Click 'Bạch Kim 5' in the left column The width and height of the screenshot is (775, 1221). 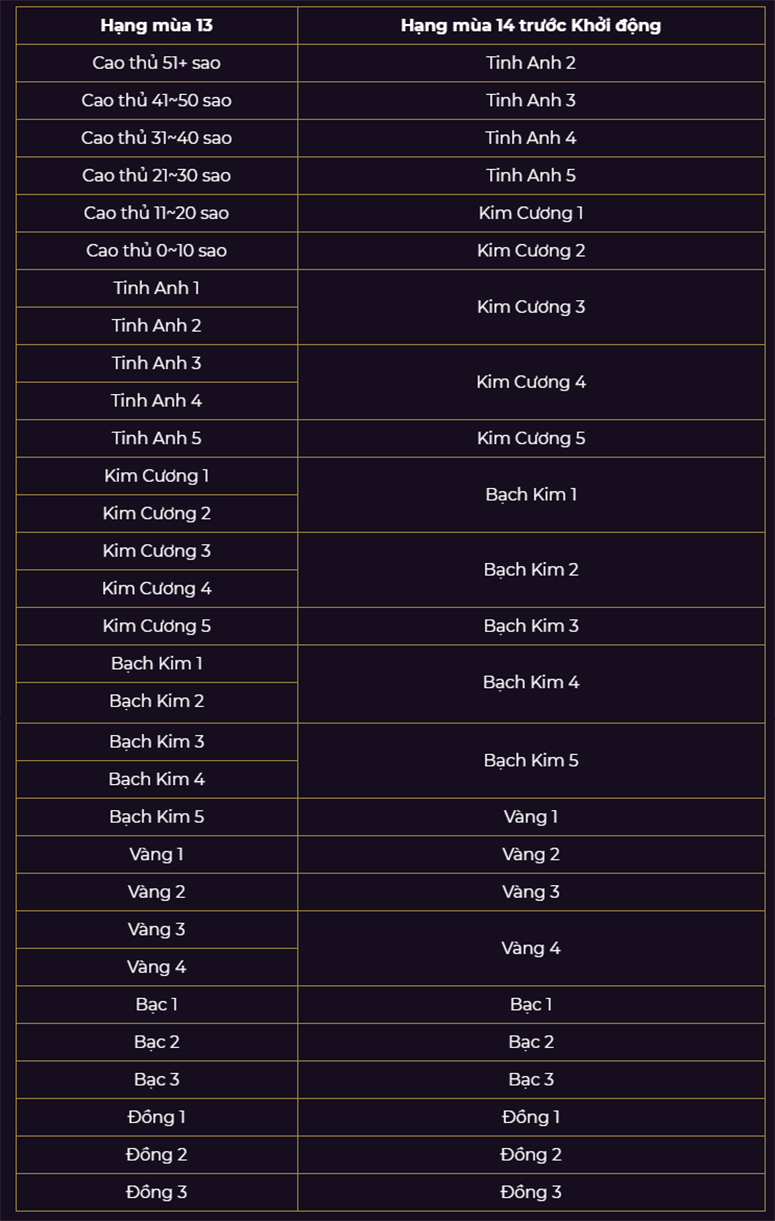[x=157, y=817]
